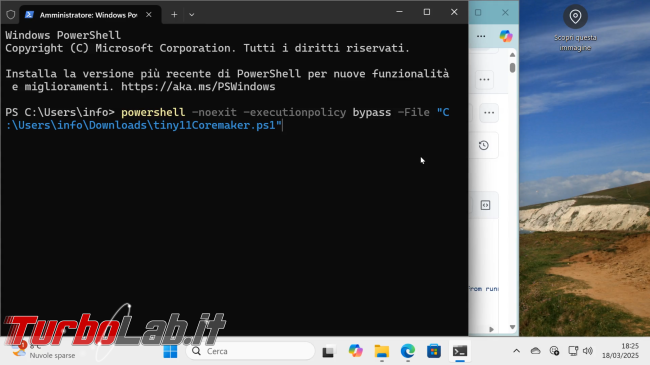Click the 'bypass' word in the command
650x365 pixels.
[372, 112]
